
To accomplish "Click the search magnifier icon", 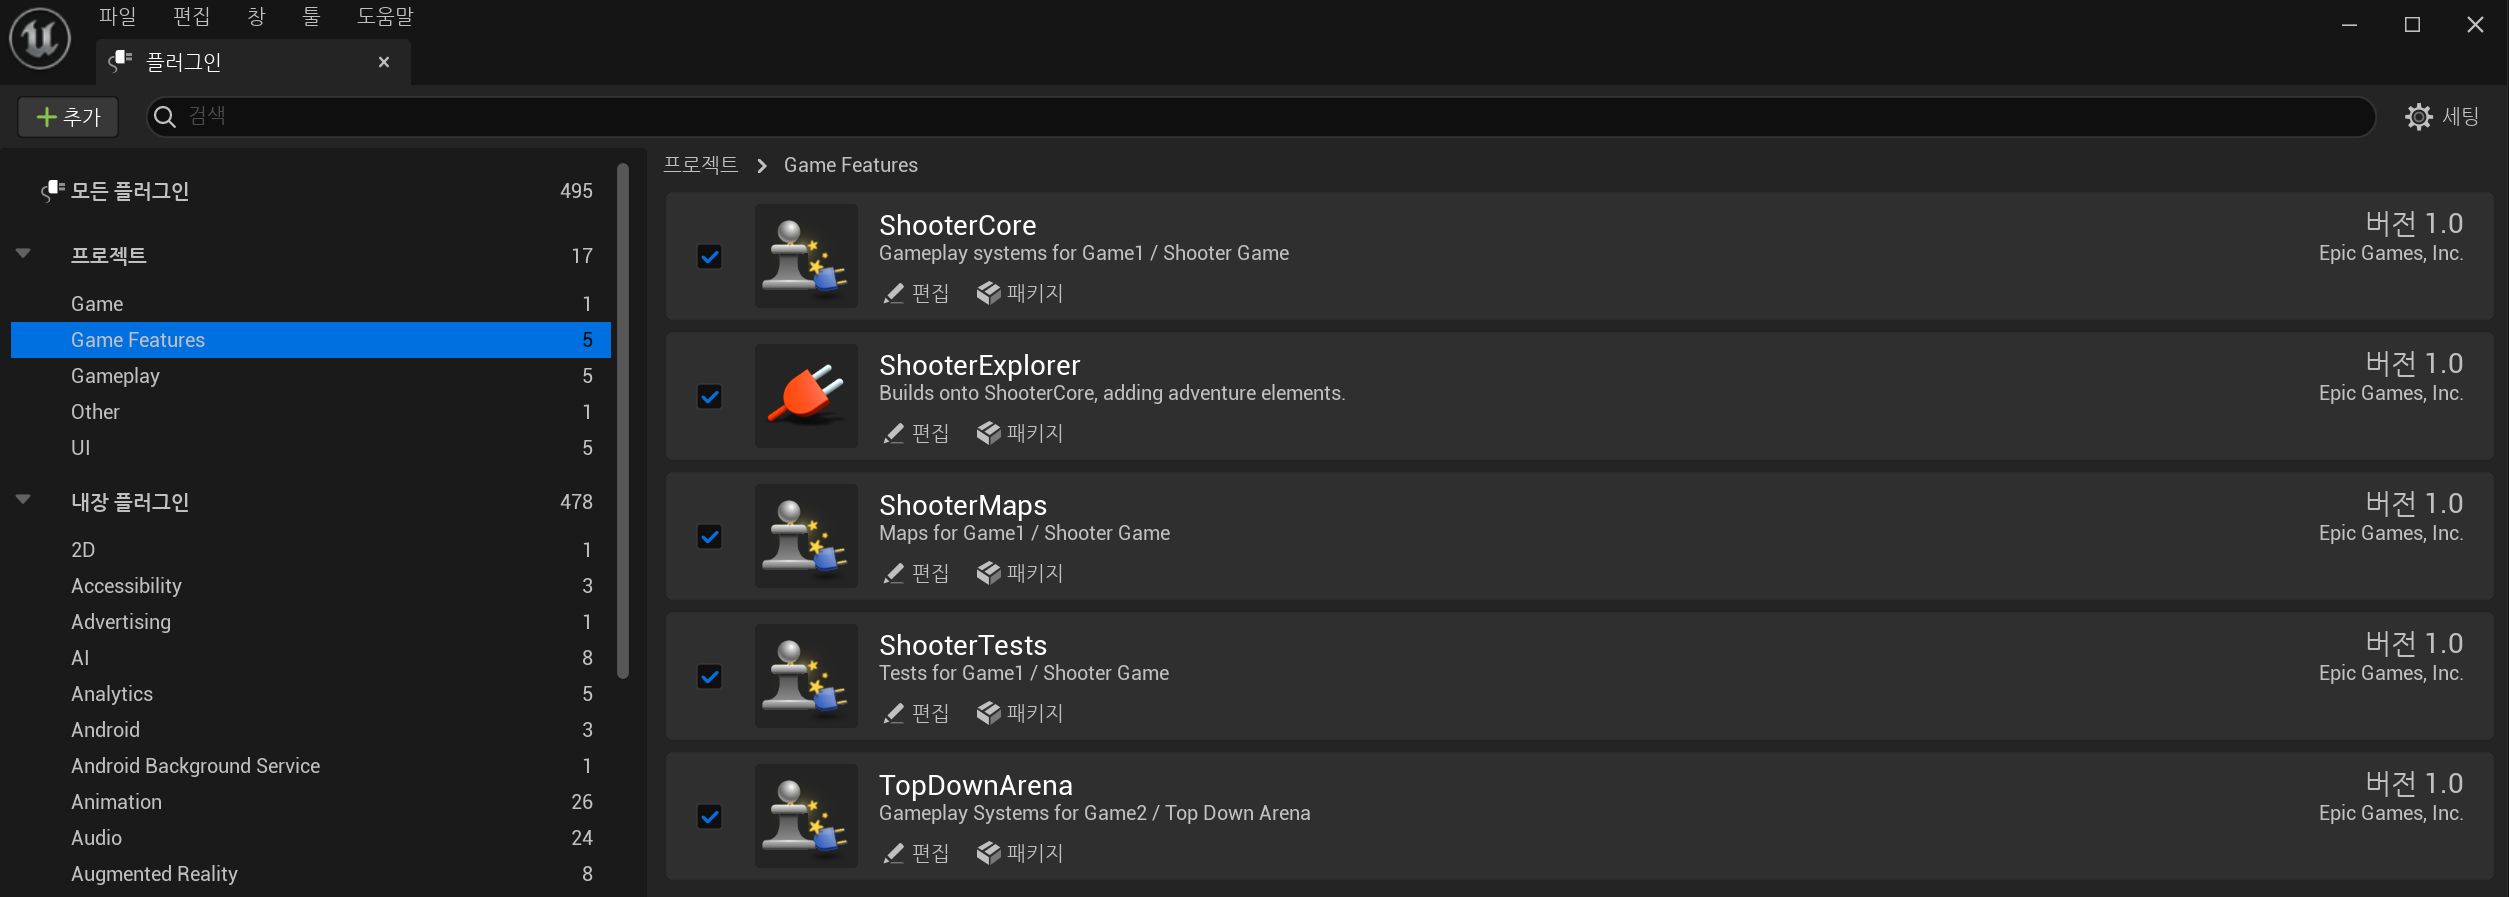I will click(x=165, y=117).
